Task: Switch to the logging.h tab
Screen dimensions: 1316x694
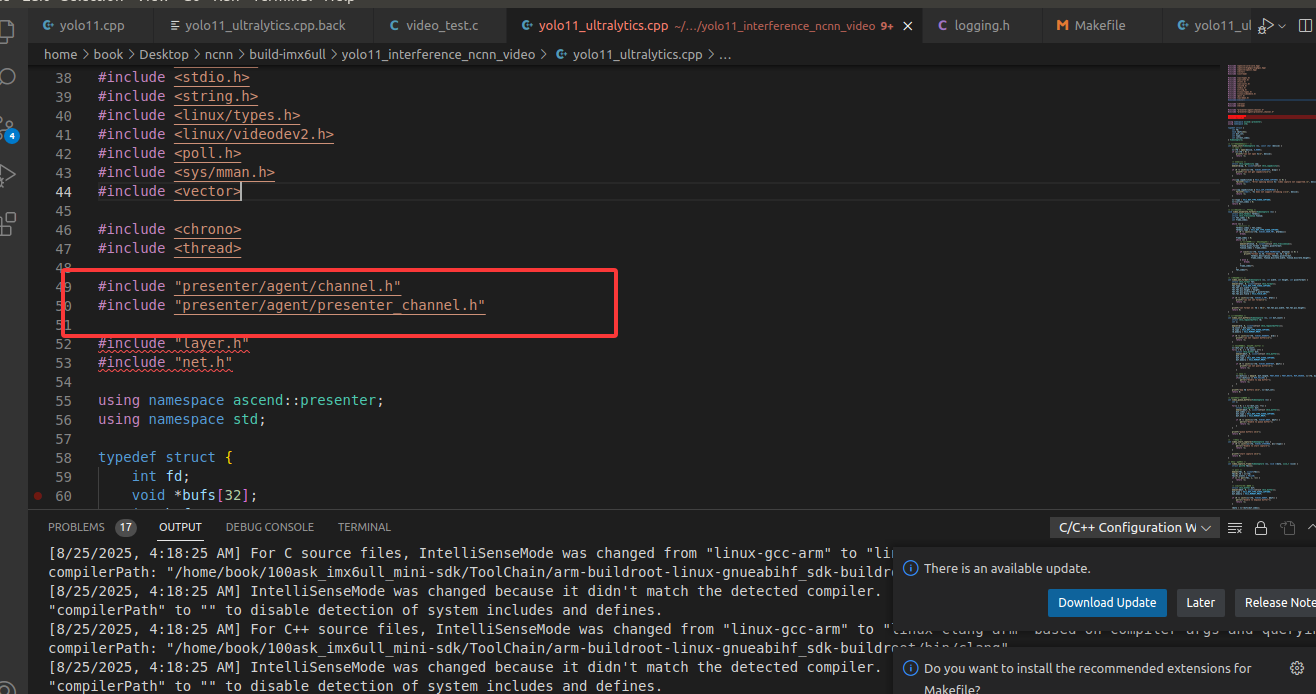Action: point(982,25)
